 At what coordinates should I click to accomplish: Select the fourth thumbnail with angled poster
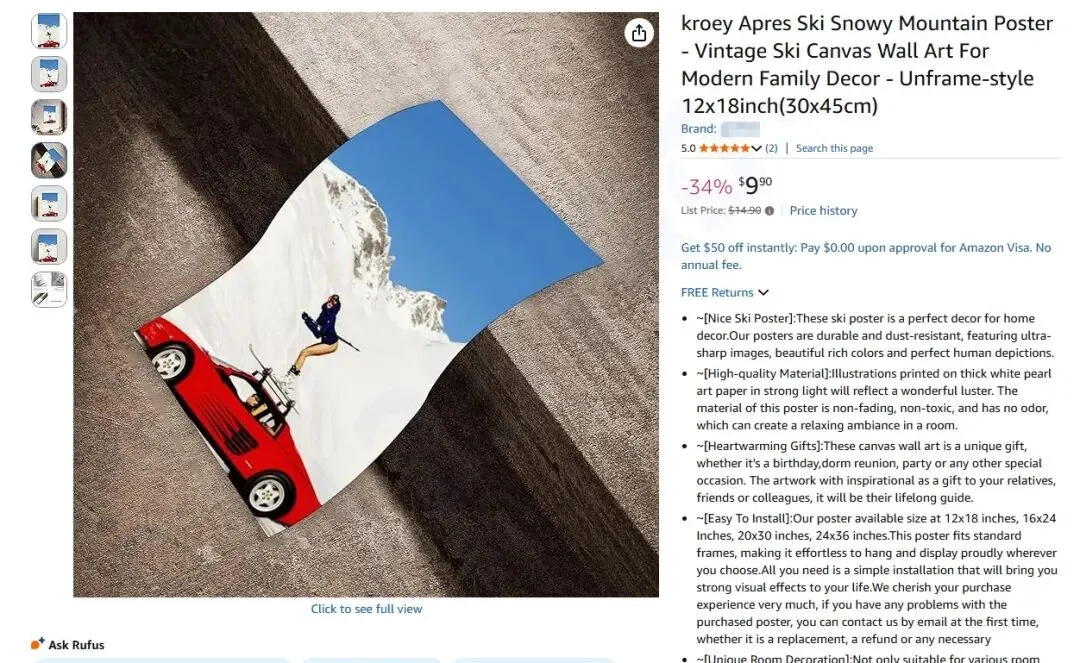click(49, 160)
